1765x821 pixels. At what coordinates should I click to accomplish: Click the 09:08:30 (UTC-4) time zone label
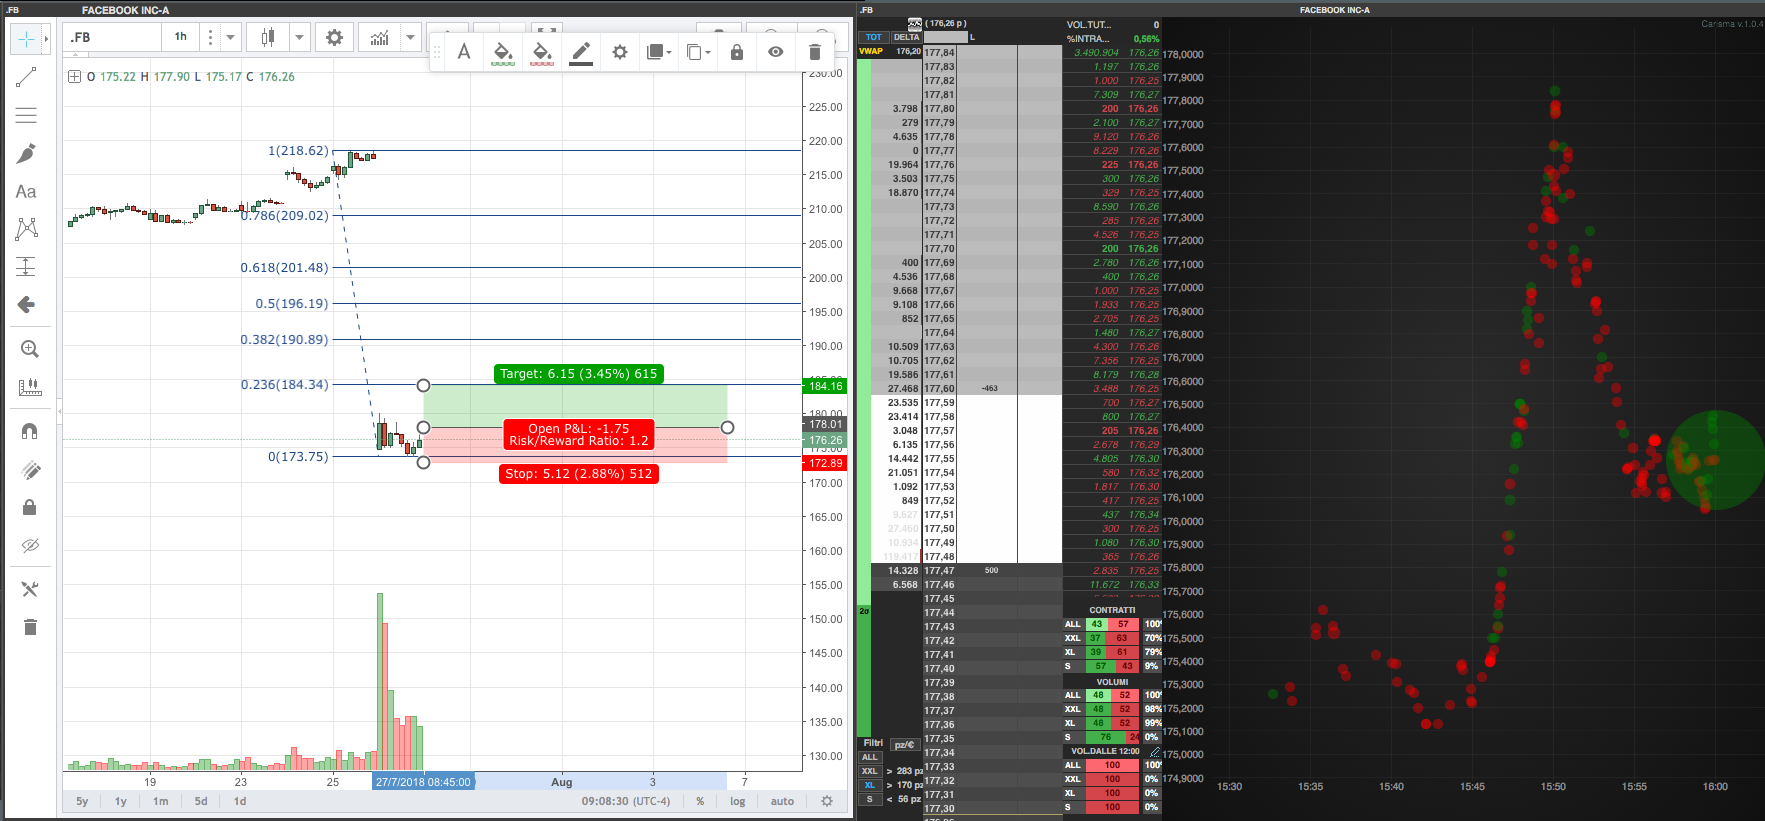tap(626, 801)
